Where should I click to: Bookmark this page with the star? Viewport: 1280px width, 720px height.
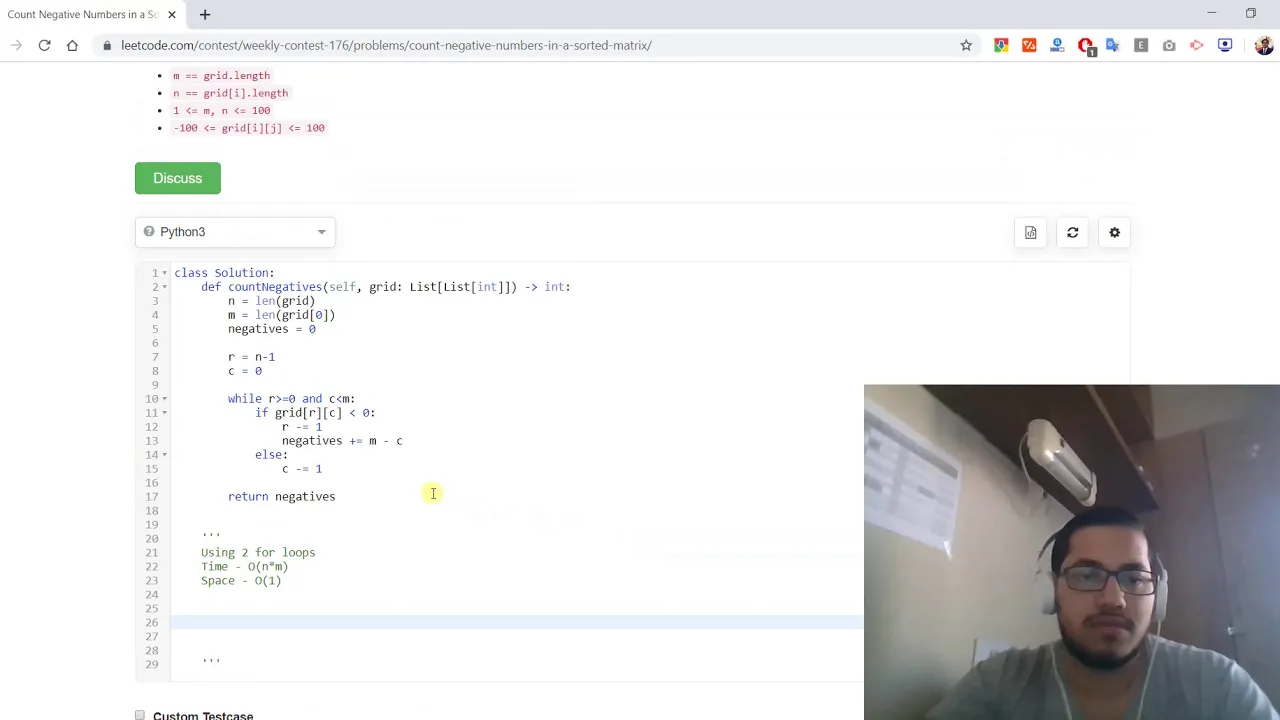(966, 45)
